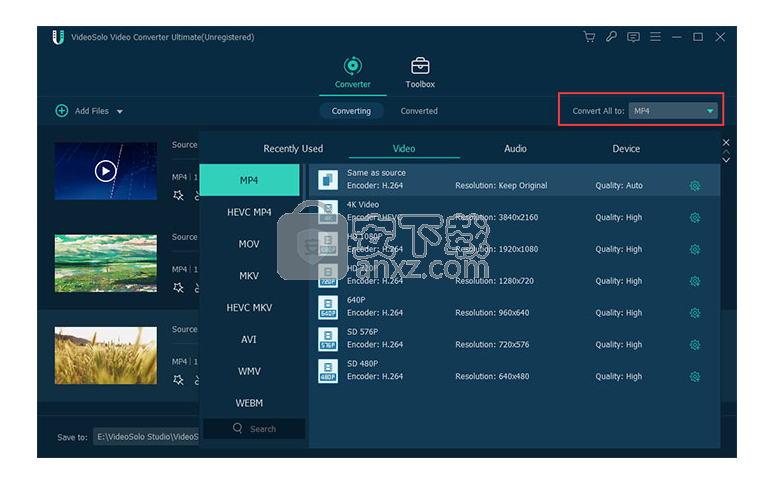Screen dimensions: 770x484
Task: Click the edit star icon for second video
Action: [x=178, y=288]
